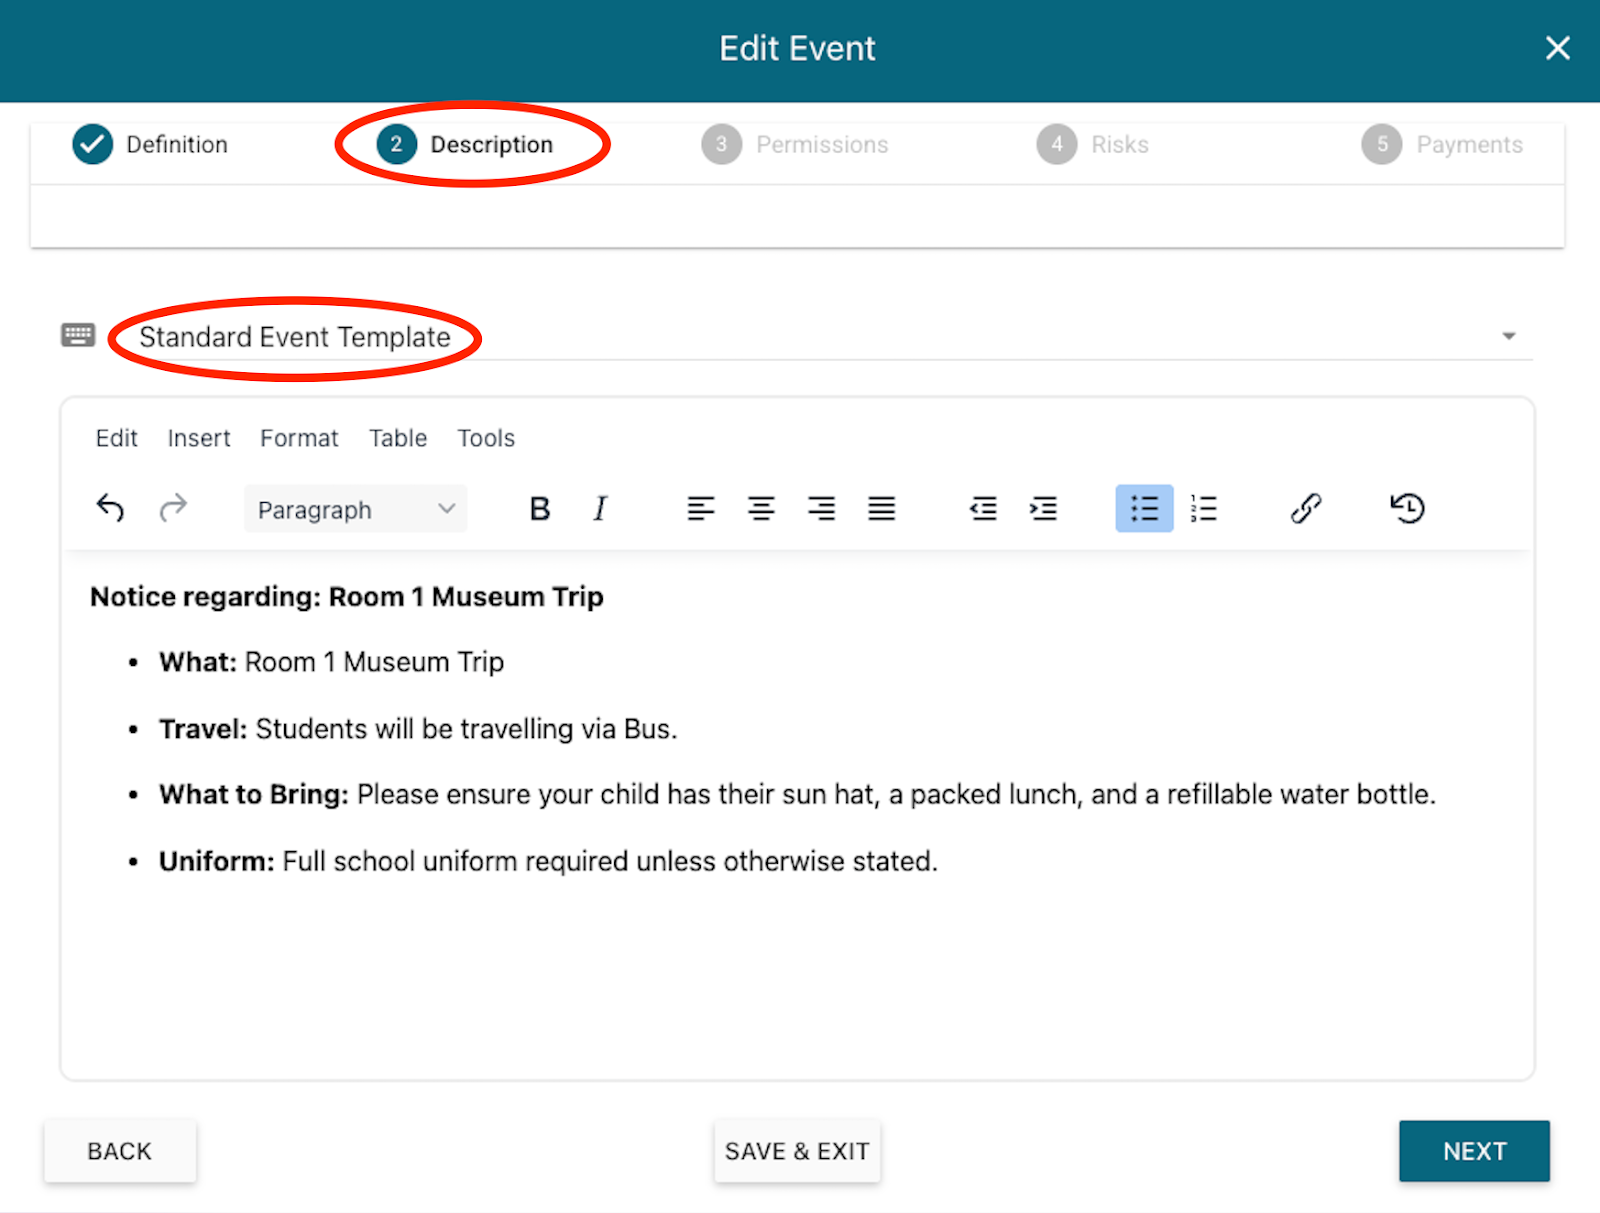The image size is (1600, 1213).
Task: Open revision history clock icon
Action: tap(1407, 509)
